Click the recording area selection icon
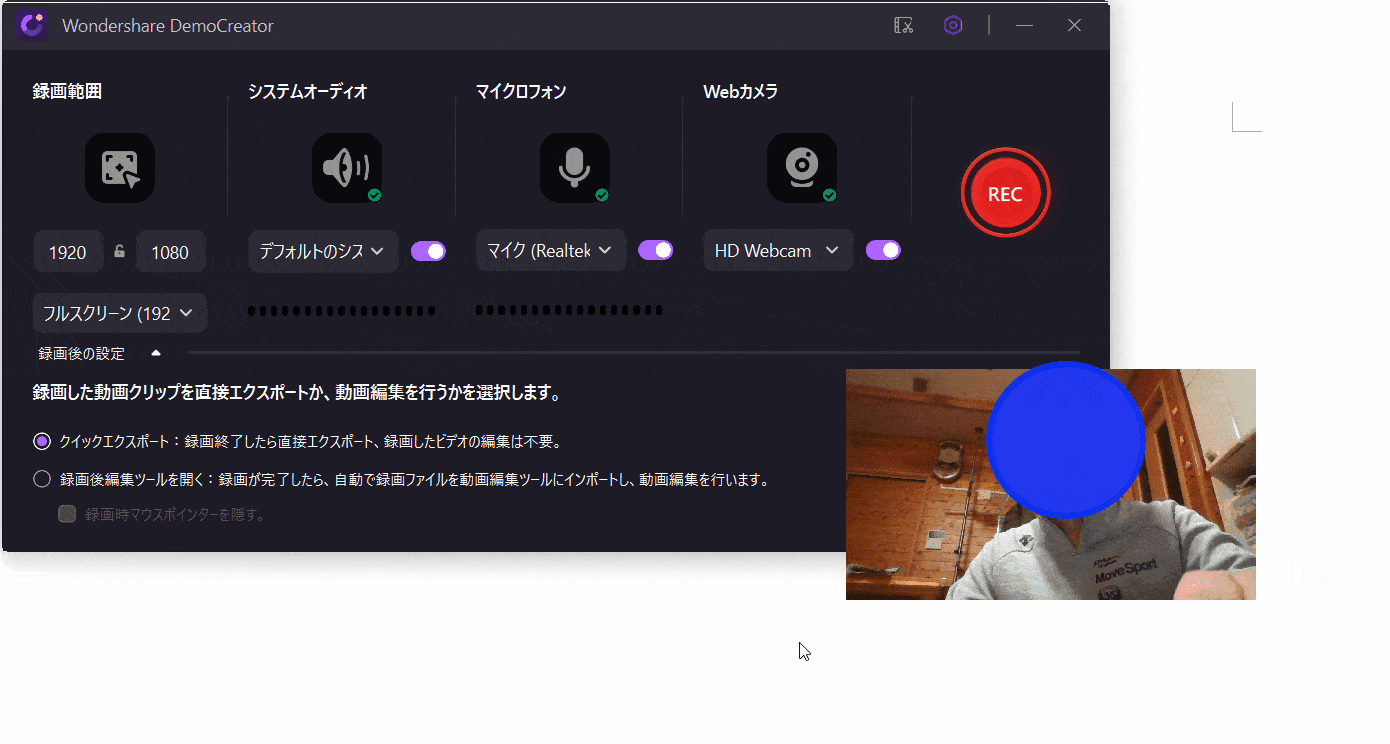Screen dimensions: 1390x744 click(120, 168)
